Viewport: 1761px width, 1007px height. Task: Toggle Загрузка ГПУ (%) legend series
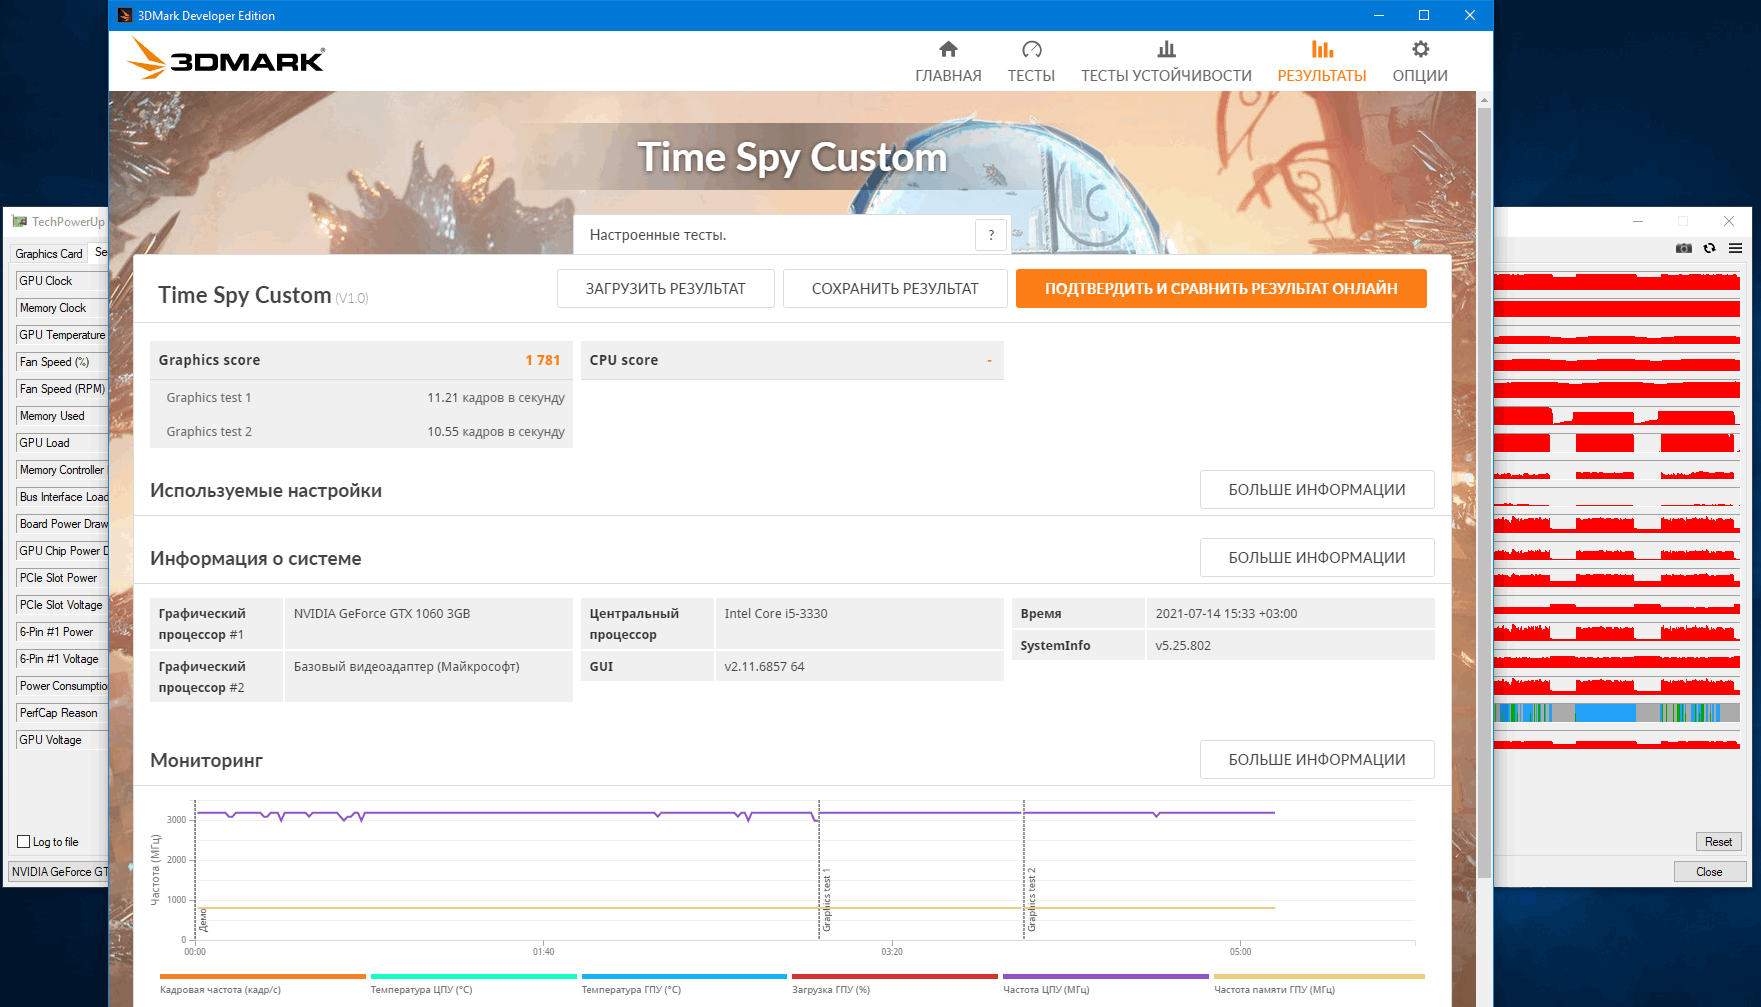(x=895, y=984)
